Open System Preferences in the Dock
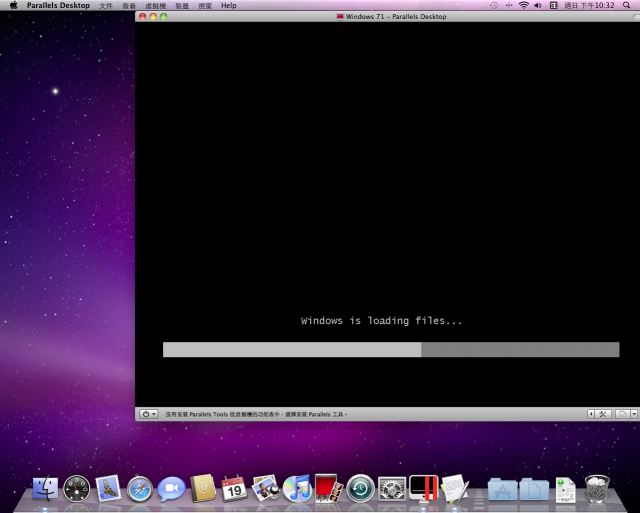 (x=392, y=489)
